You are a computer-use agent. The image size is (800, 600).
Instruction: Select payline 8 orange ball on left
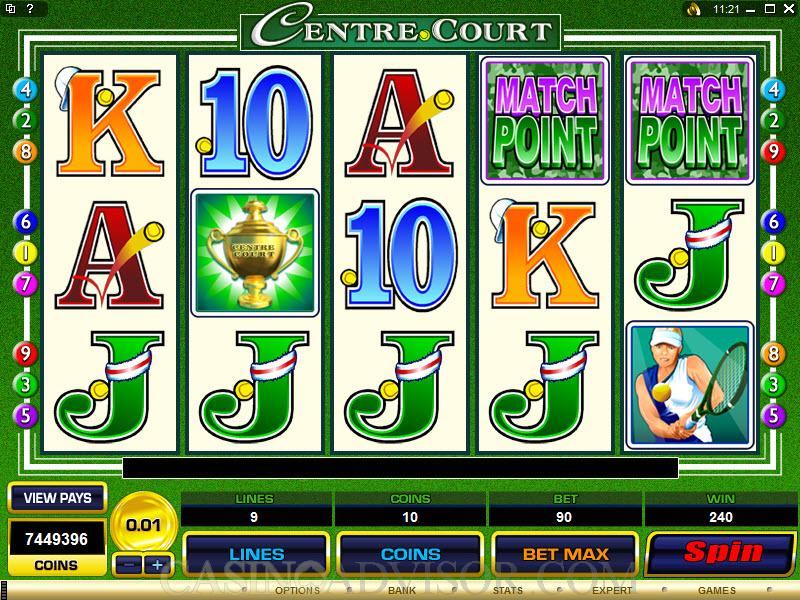coord(25,152)
